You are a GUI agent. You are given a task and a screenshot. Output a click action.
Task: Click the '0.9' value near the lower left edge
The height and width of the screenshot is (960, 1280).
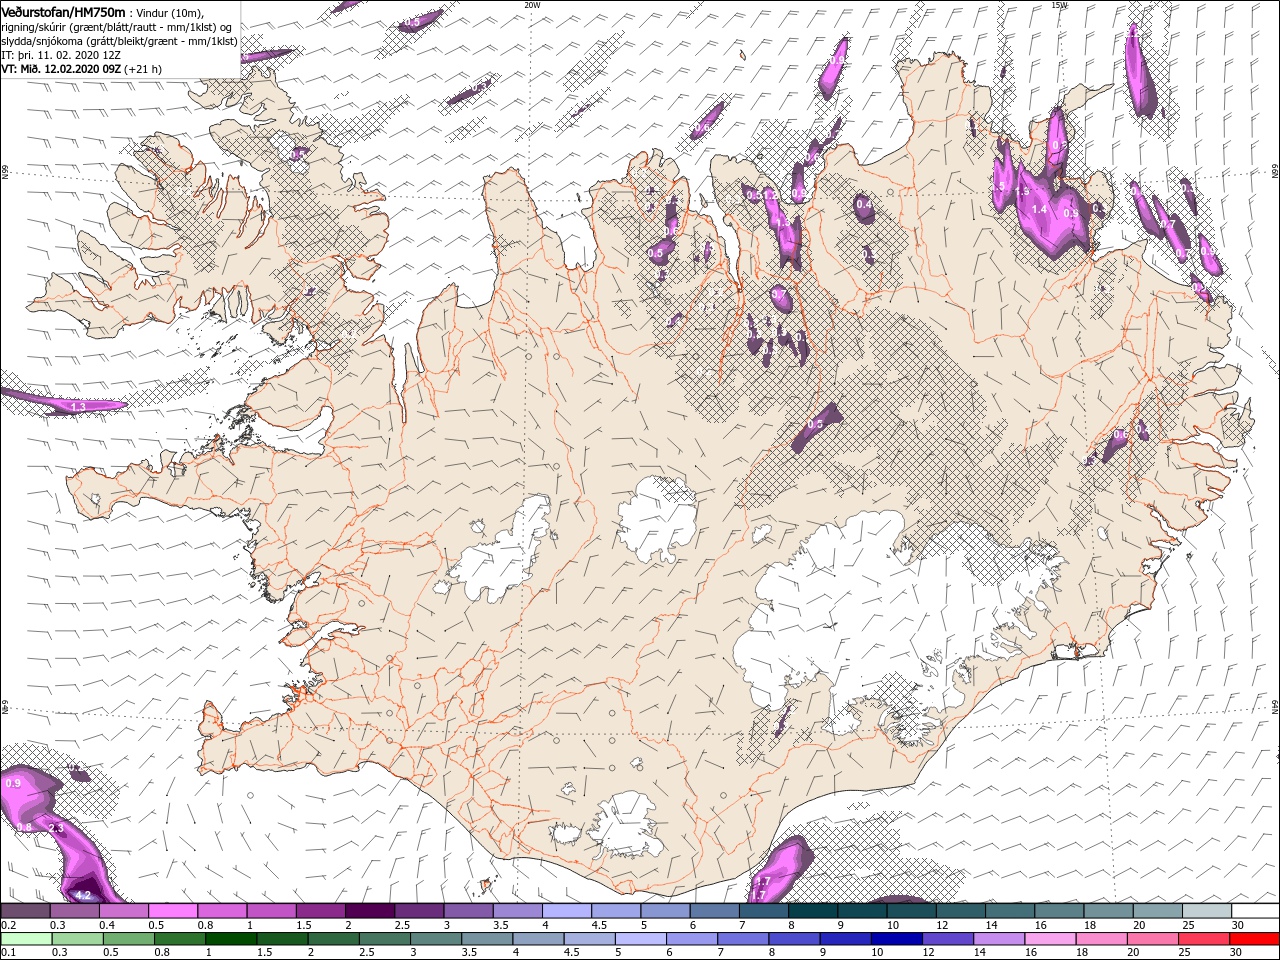(13, 783)
